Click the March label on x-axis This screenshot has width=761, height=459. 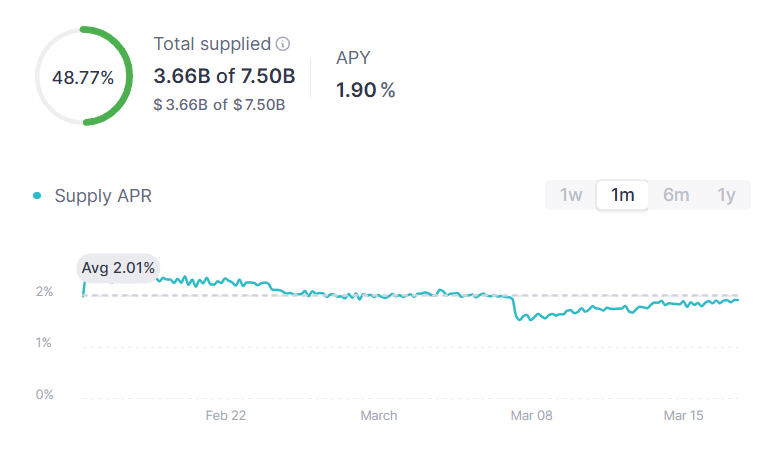[378, 415]
